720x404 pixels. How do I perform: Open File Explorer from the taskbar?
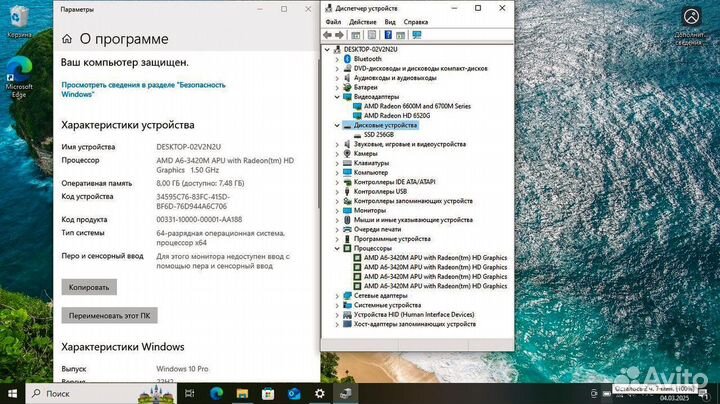pyautogui.click(x=242, y=393)
